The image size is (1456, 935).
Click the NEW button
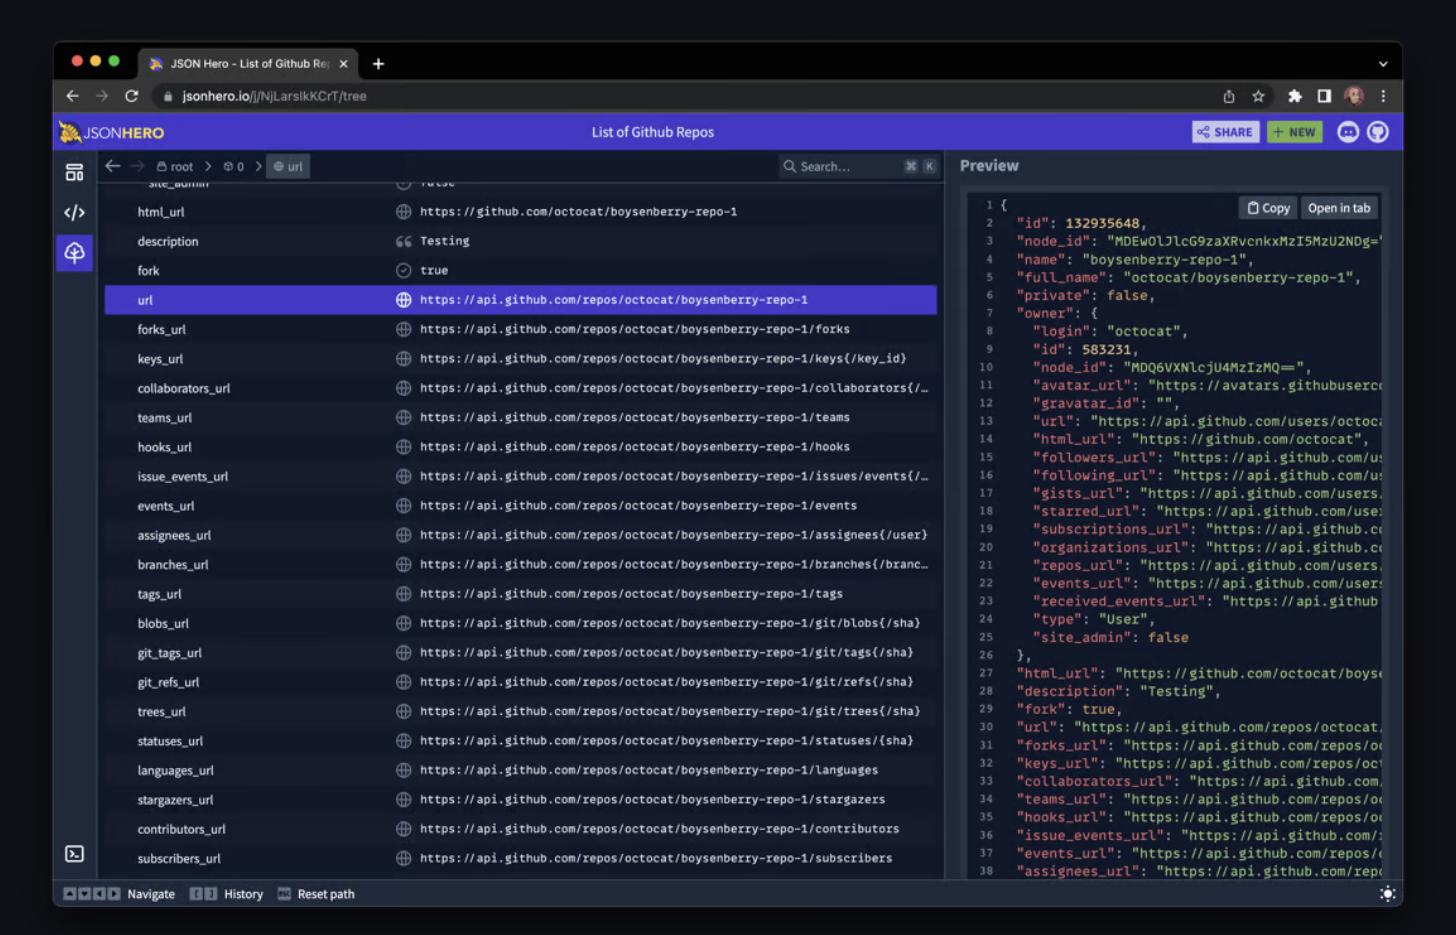[x=1295, y=132]
